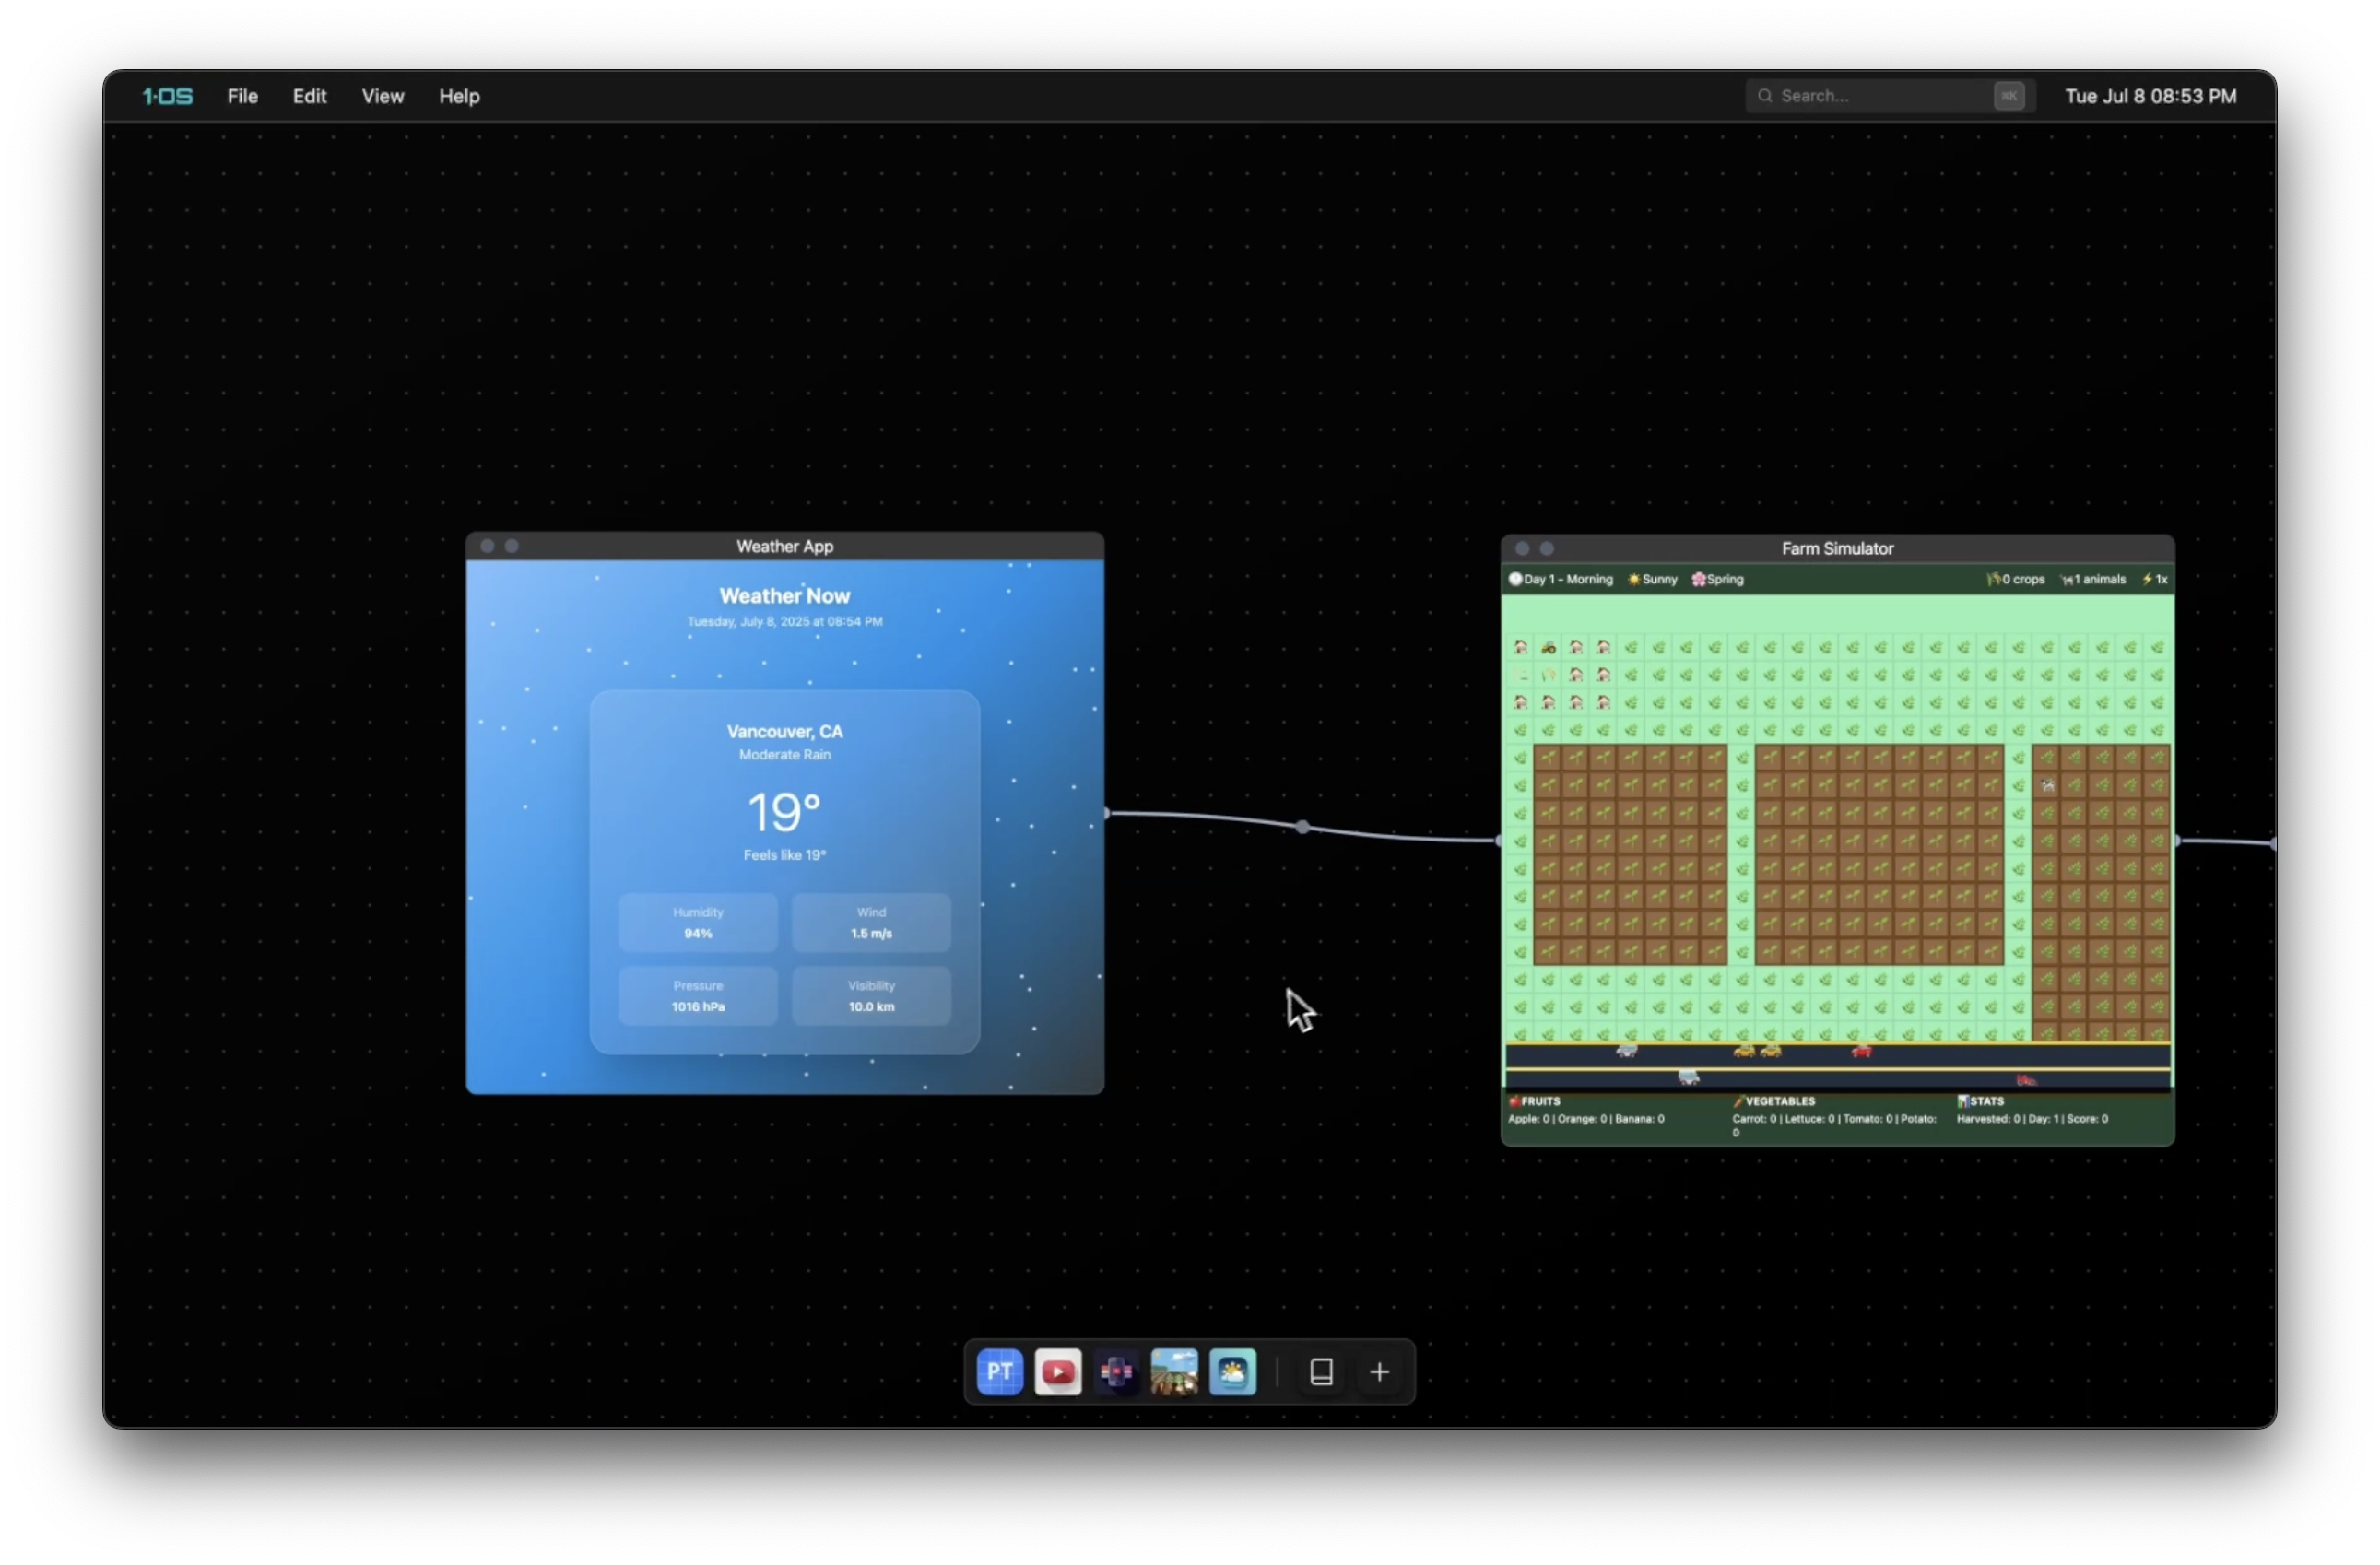The image size is (2380, 1565).
Task: Click the Spring season indicator
Action: click(1718, 579)
